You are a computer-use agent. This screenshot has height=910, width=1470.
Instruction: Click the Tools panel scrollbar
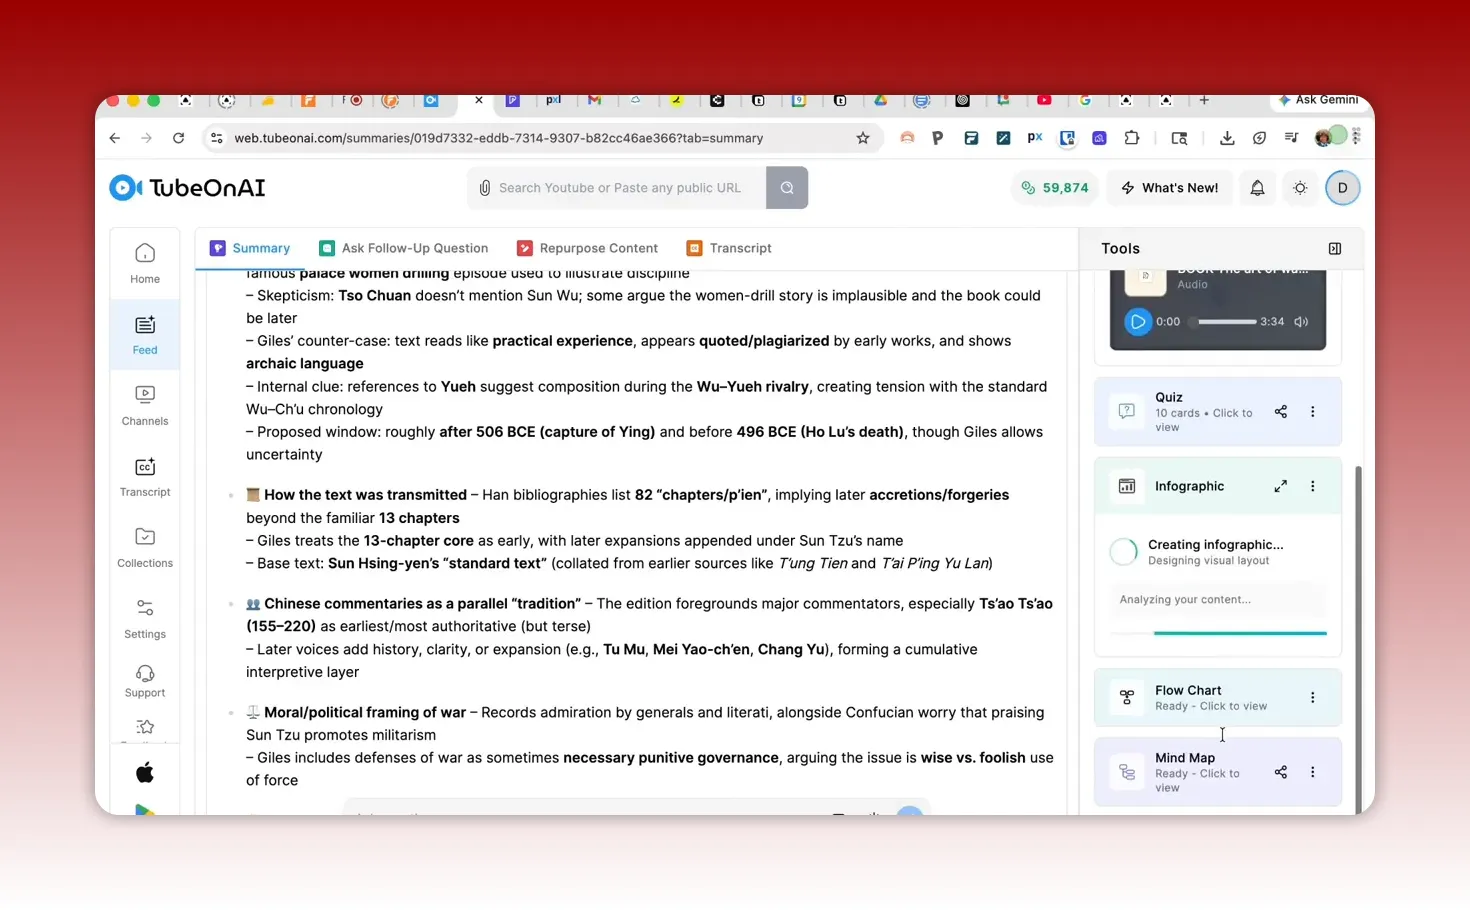point(1358,640)
